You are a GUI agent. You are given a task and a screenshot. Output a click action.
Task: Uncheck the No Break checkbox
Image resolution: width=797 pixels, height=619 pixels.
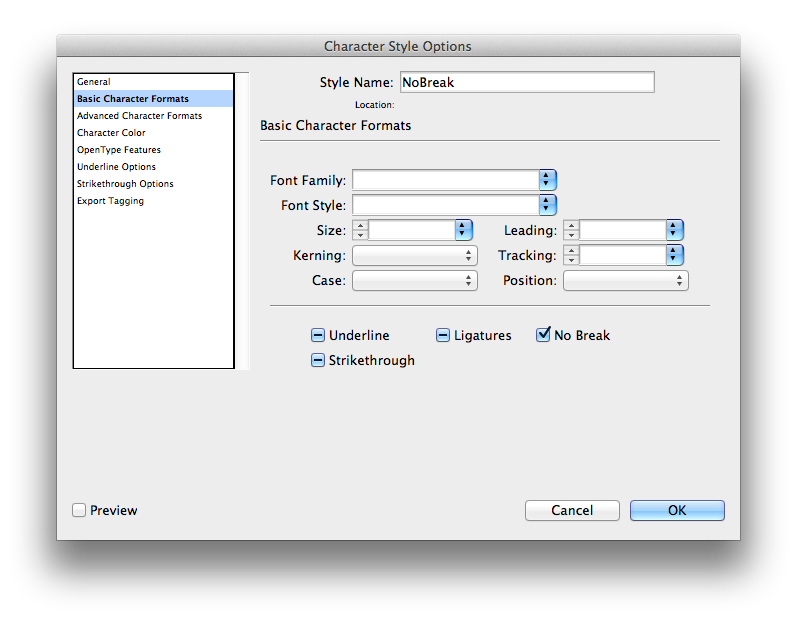point(544,335)
